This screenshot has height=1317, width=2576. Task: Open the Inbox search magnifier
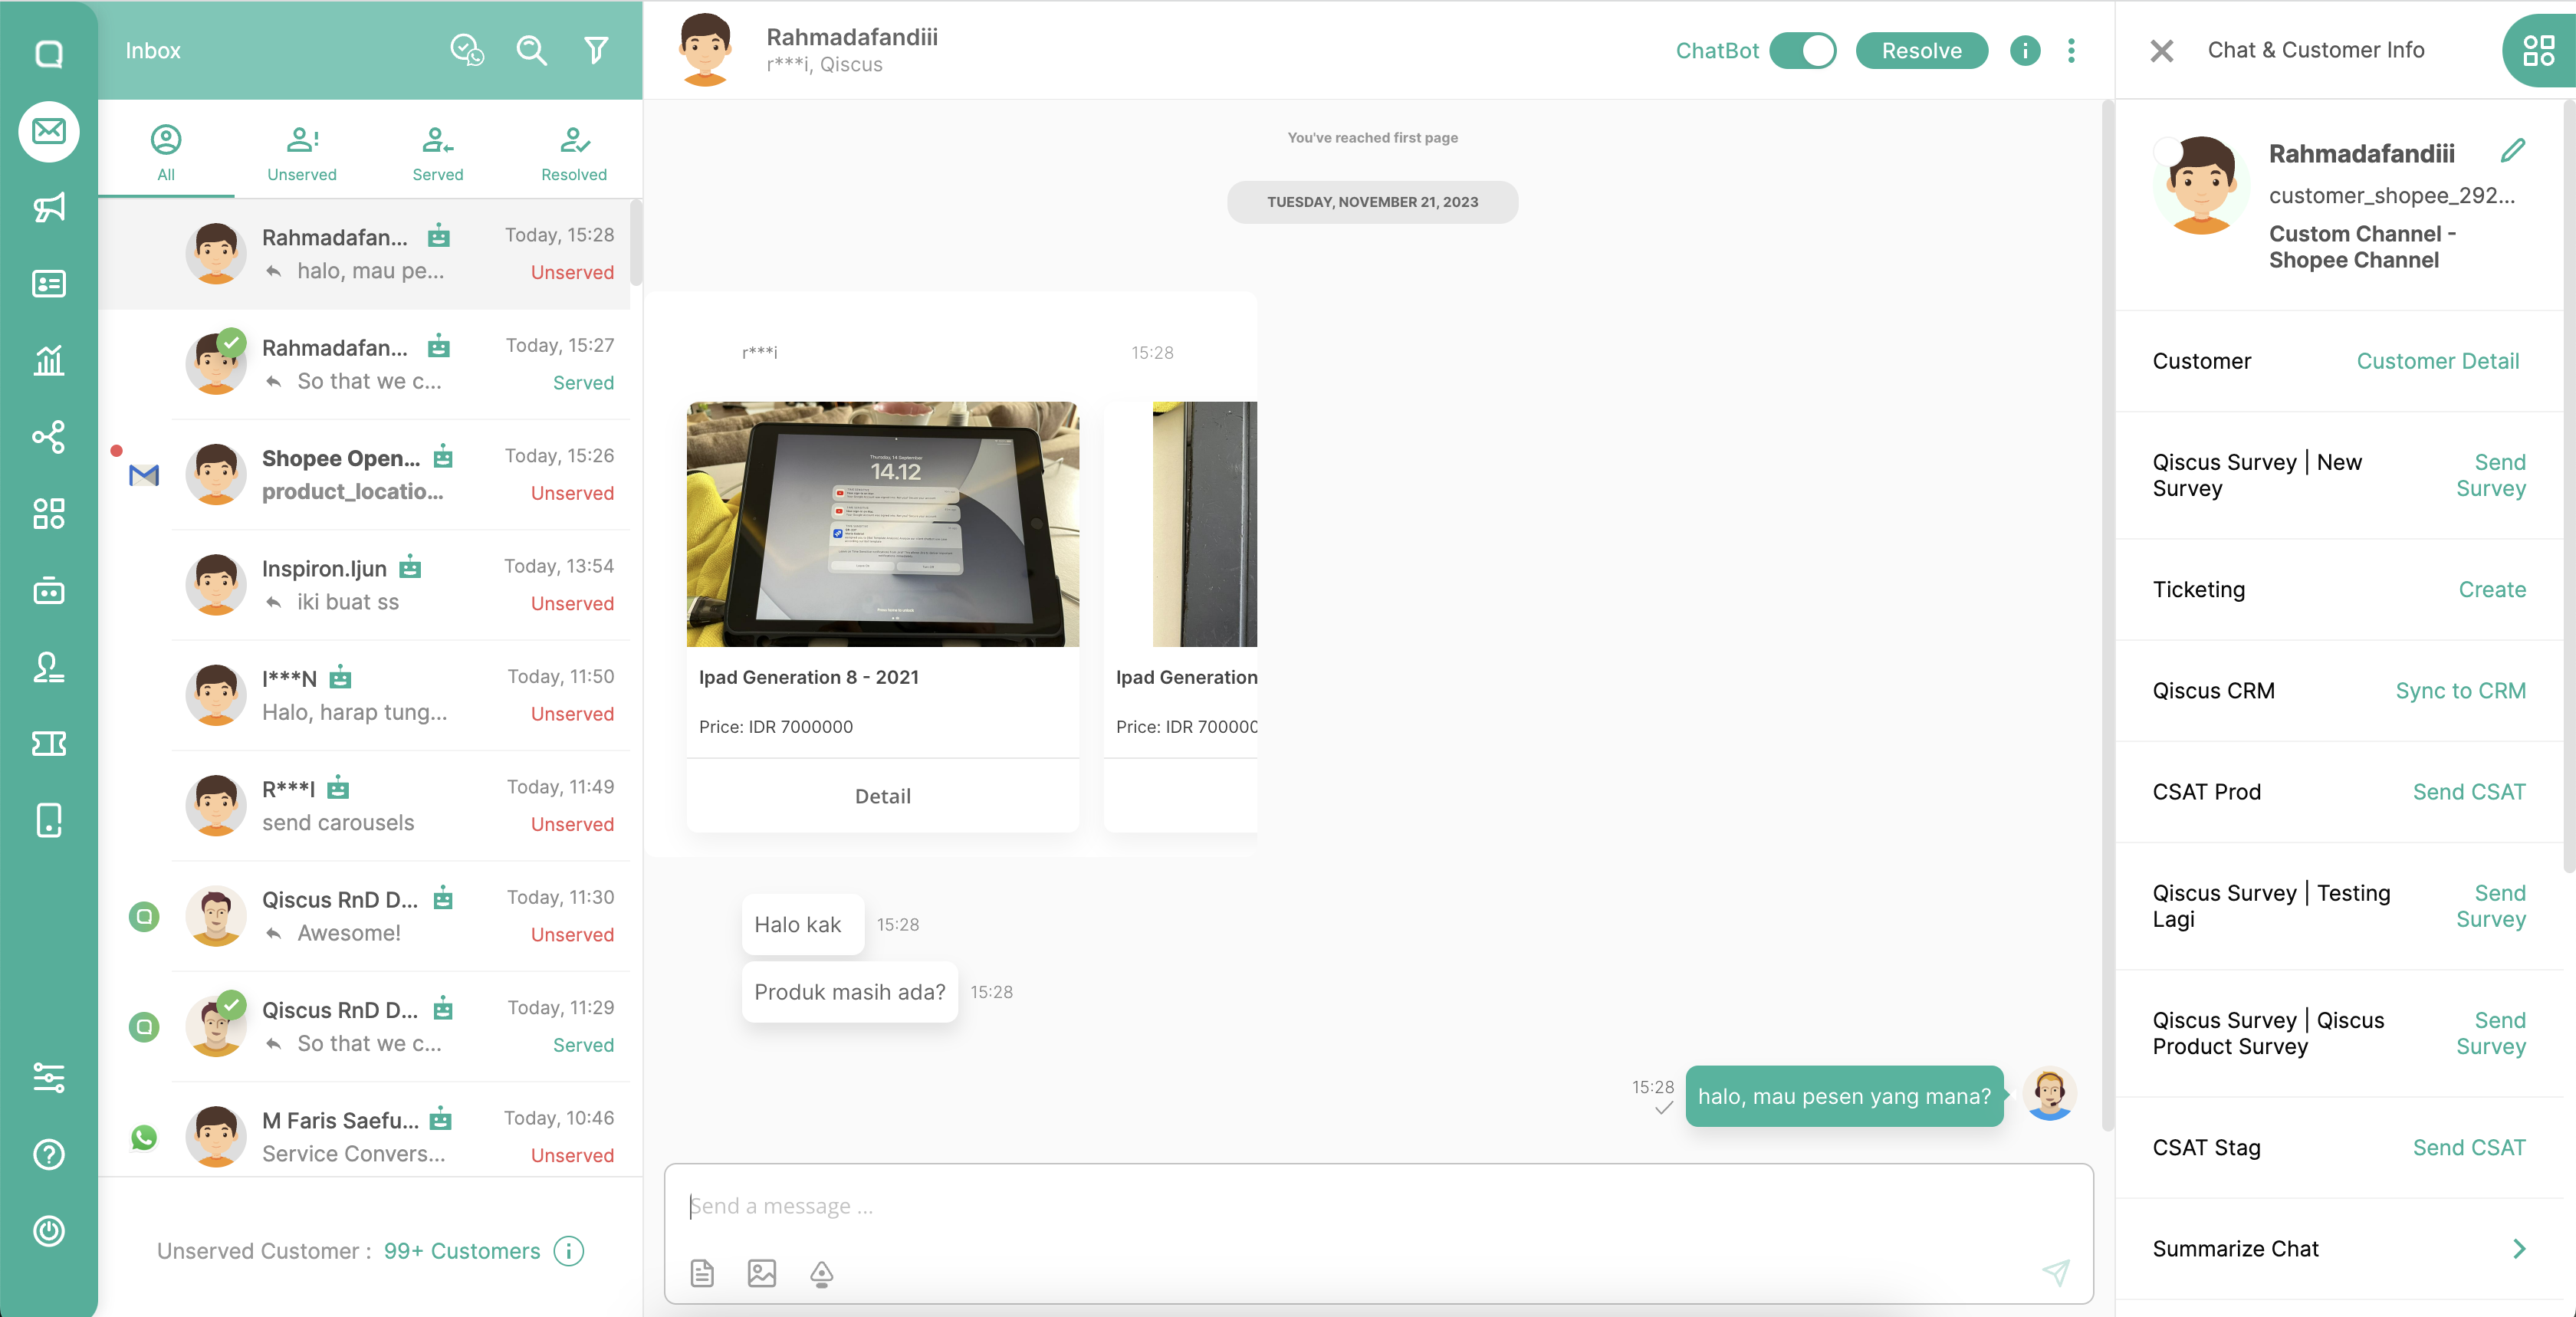[531, 50]
